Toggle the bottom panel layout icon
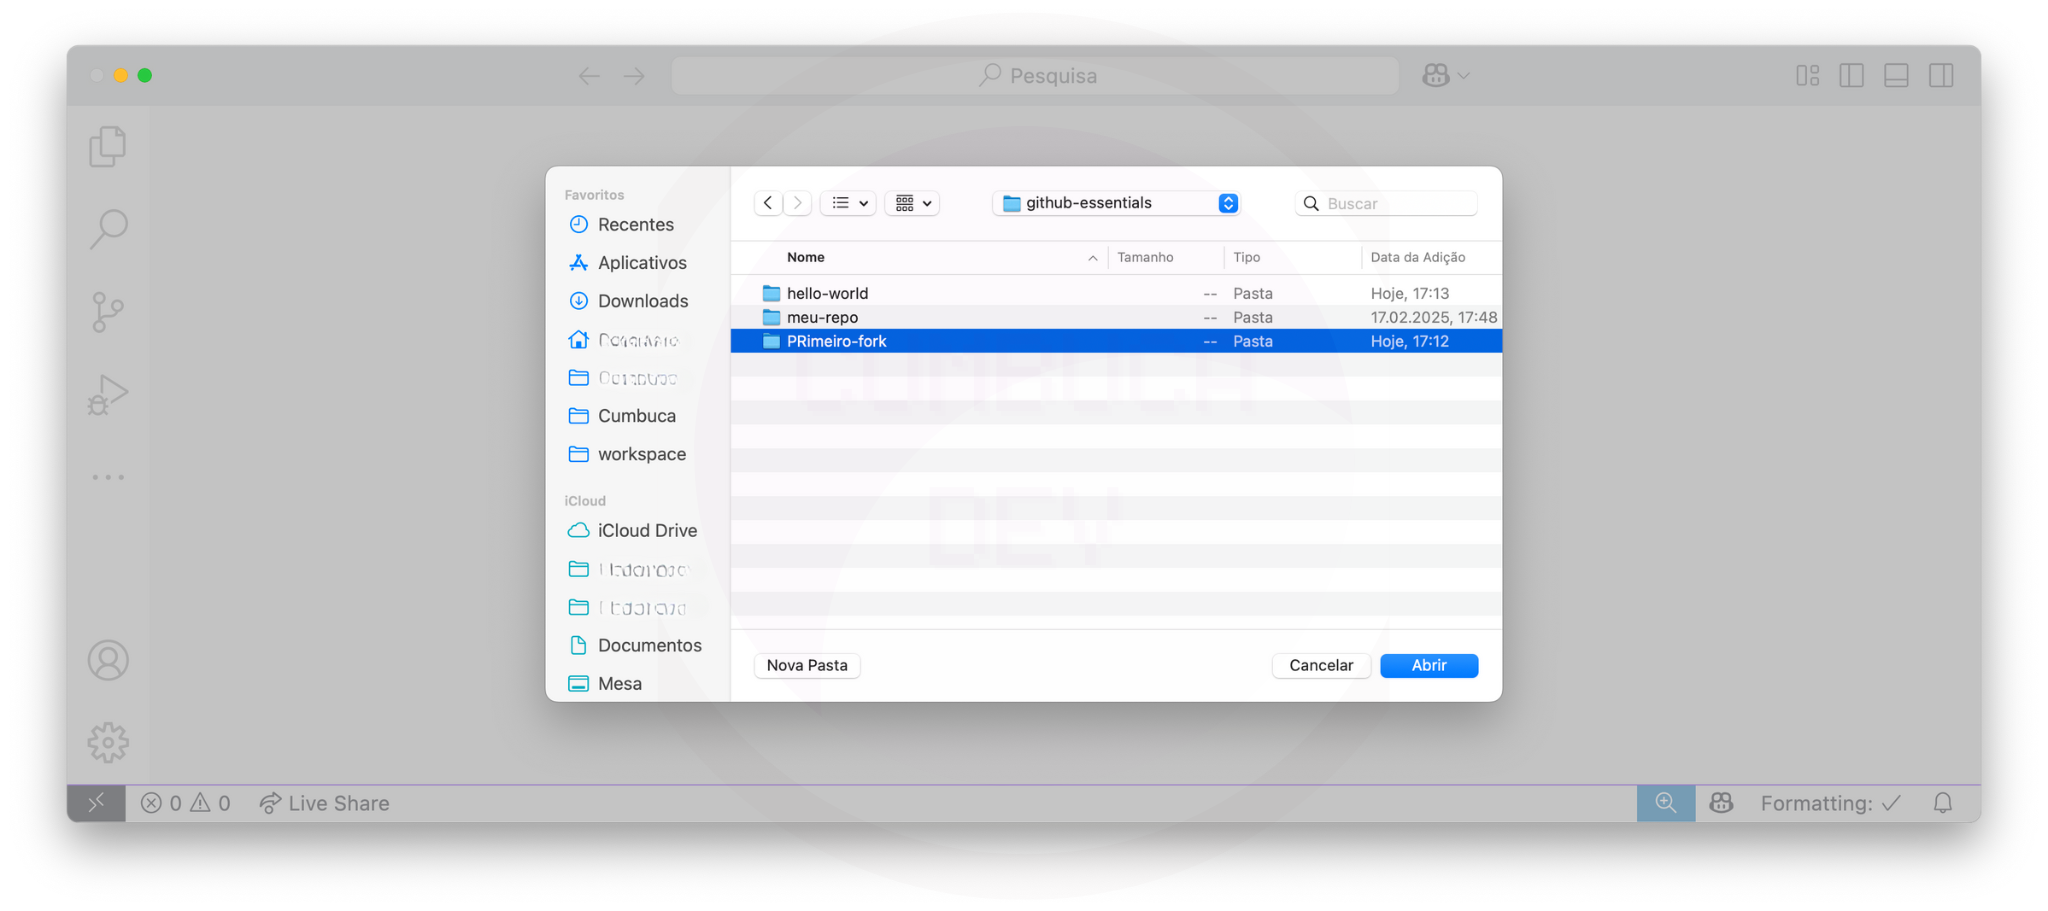 pos(1896,76)
